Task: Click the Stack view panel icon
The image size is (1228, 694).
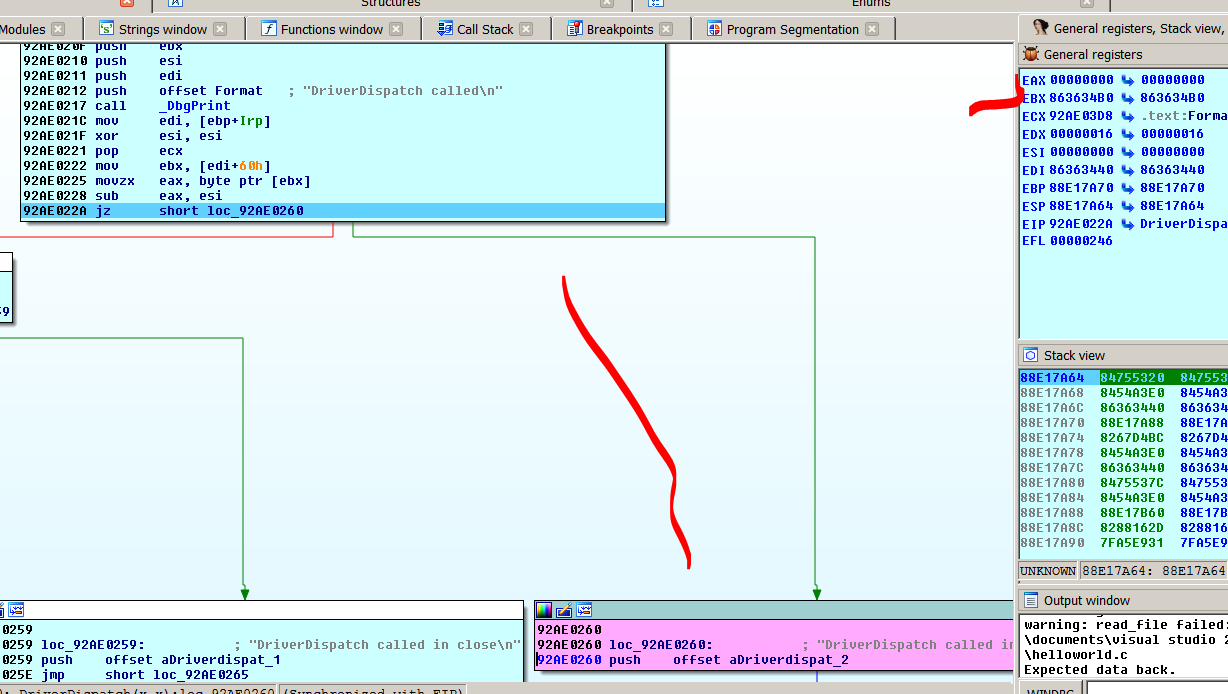Action: 1029,355
